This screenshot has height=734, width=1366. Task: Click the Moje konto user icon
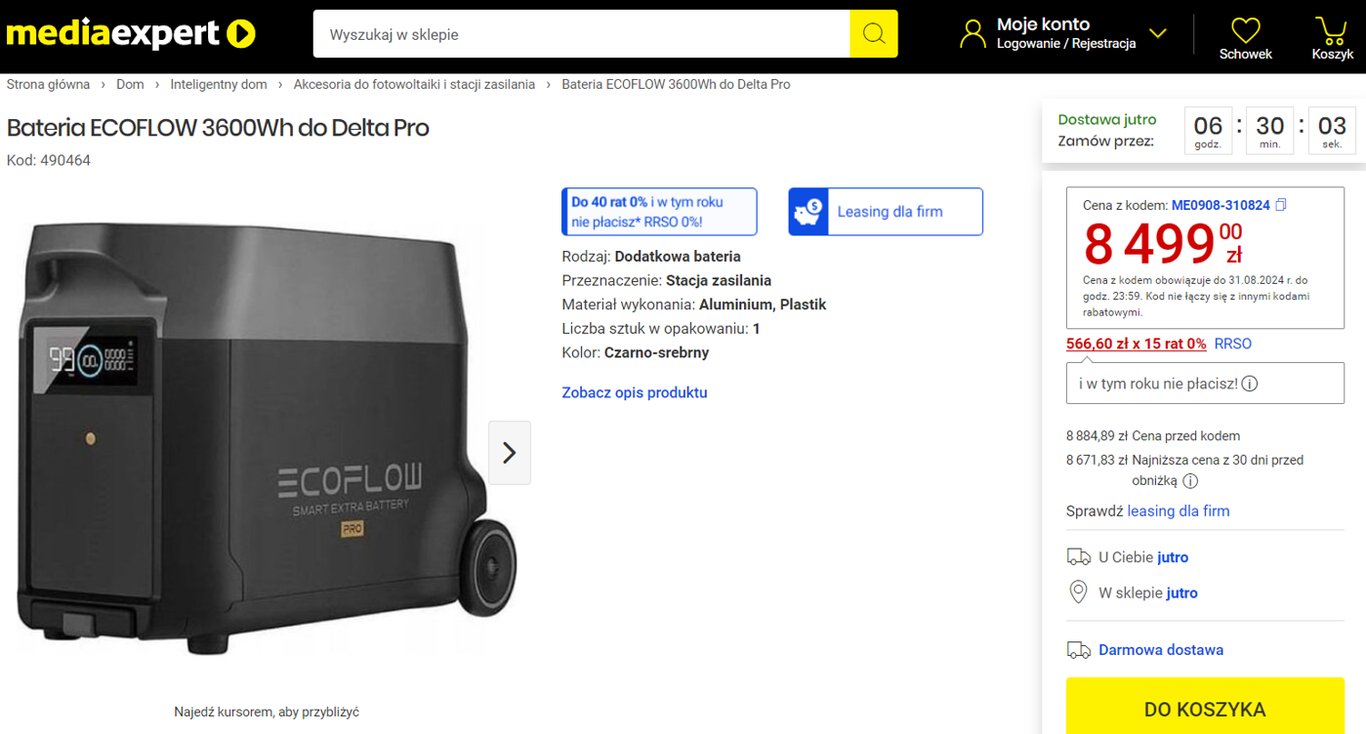[972, 34]
